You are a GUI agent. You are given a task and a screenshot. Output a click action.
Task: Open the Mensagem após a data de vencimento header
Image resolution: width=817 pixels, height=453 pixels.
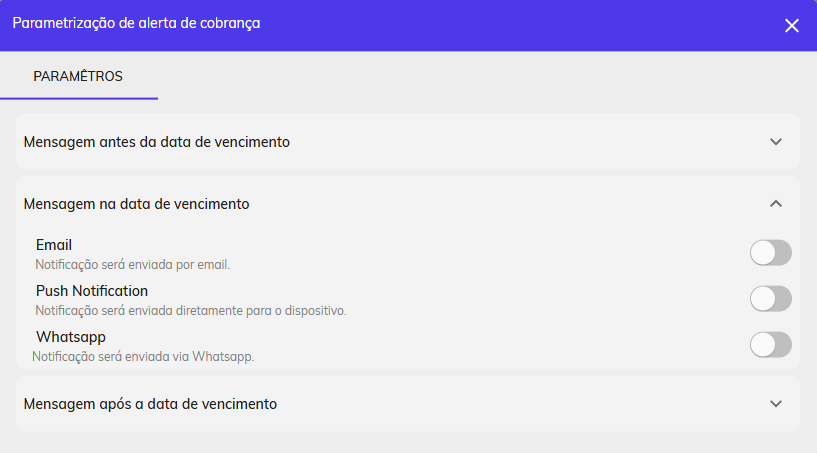[x=407, y=404]
